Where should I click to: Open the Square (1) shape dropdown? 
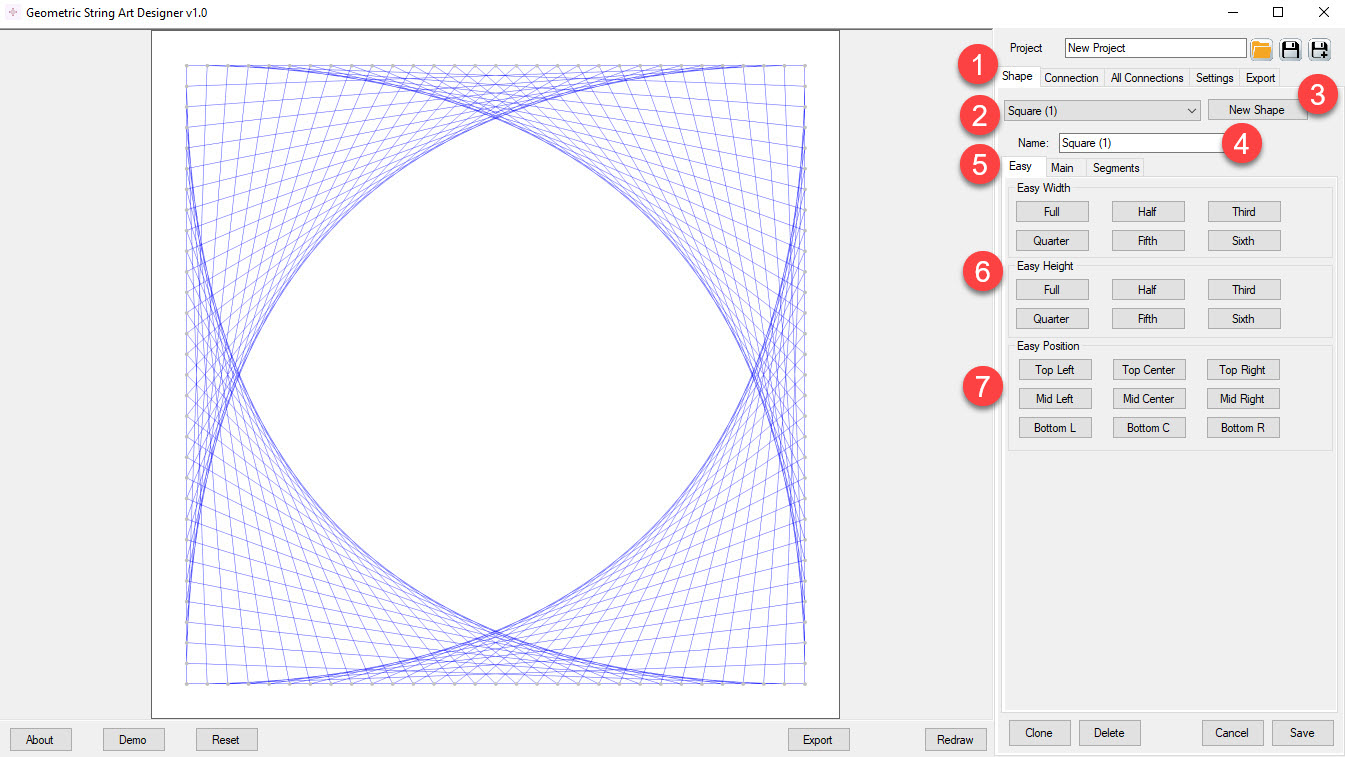coord(1102,110)
